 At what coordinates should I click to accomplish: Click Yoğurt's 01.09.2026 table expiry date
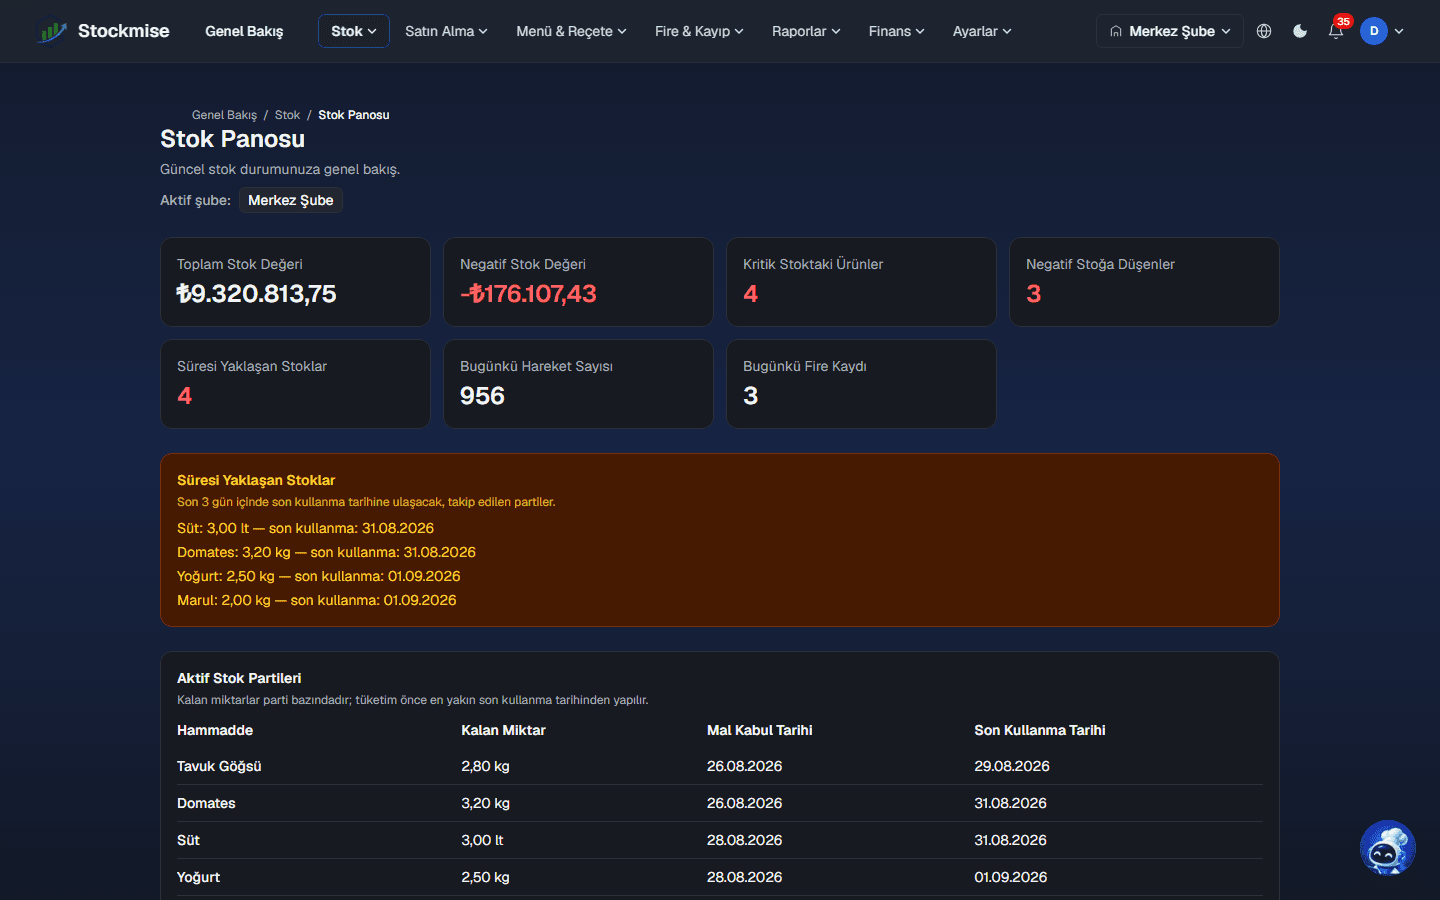click(x=1011, y=877)
